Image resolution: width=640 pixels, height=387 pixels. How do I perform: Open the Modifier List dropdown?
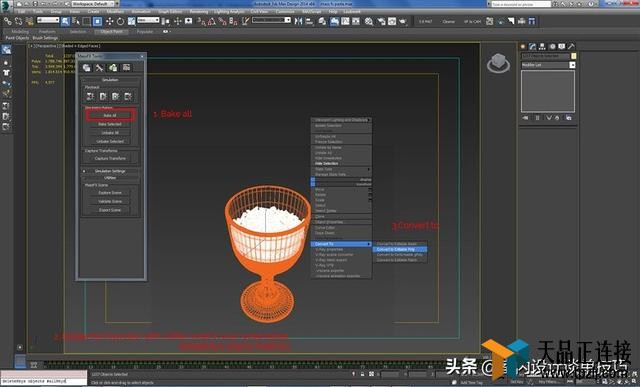(x=548, y=65)
